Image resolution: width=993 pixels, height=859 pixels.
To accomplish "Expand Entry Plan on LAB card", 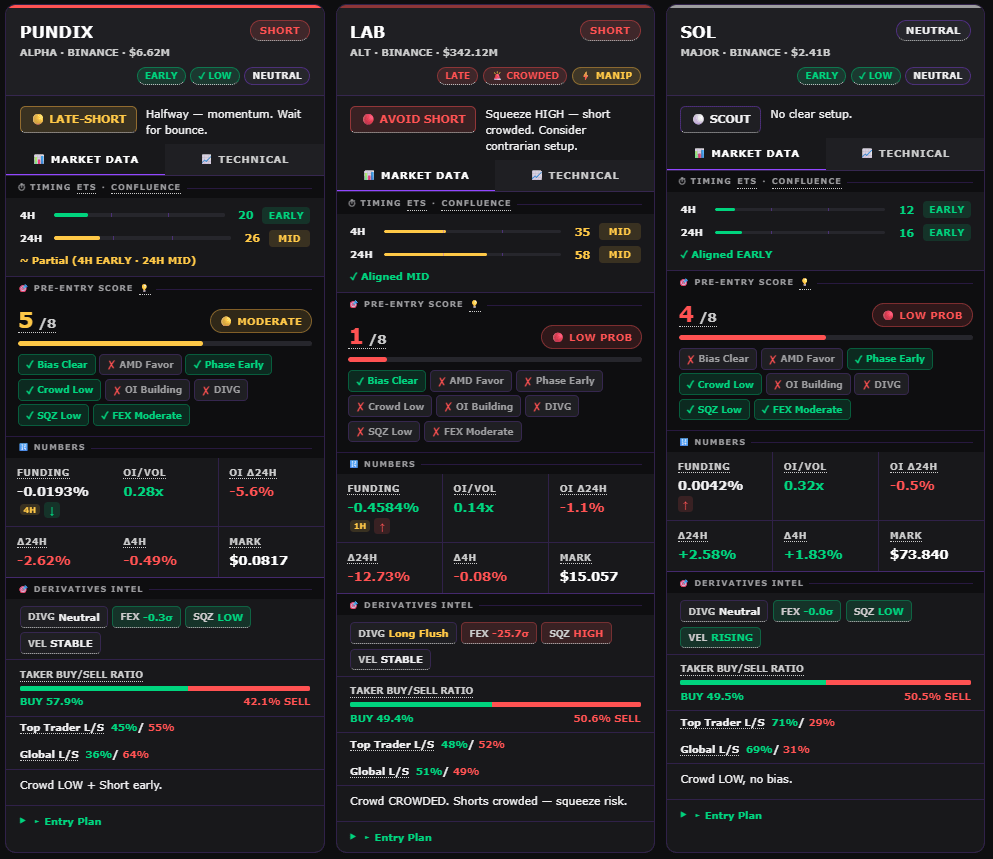I will point(391,837).
